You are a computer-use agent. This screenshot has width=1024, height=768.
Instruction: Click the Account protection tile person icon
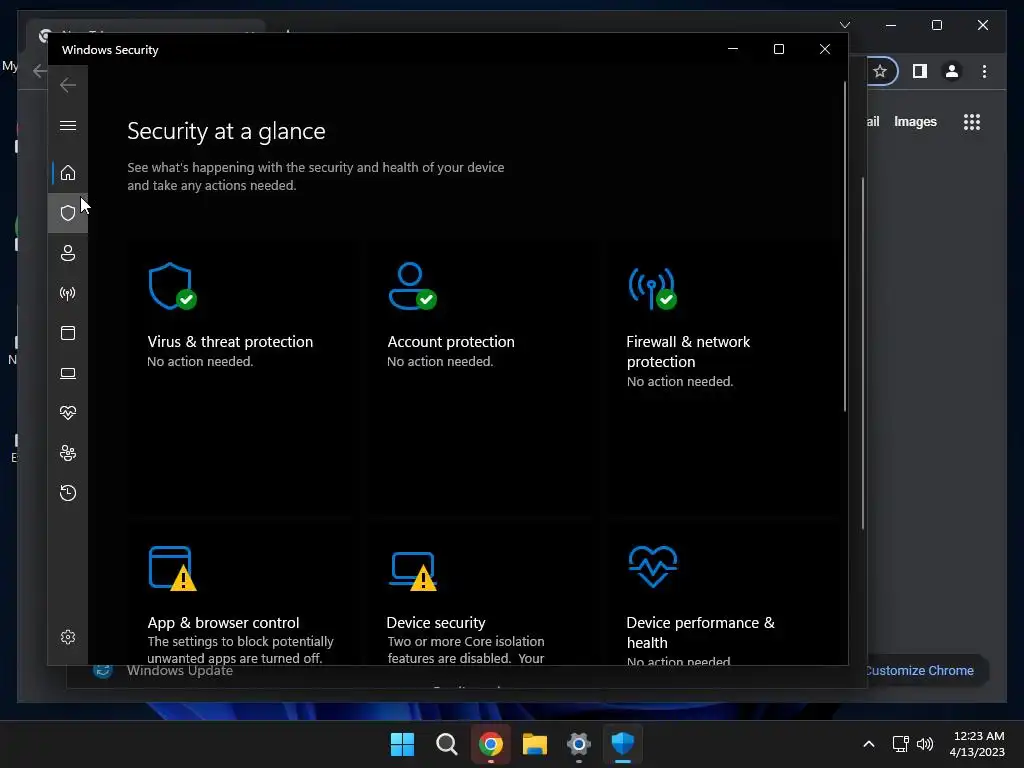tap(413, 286)
